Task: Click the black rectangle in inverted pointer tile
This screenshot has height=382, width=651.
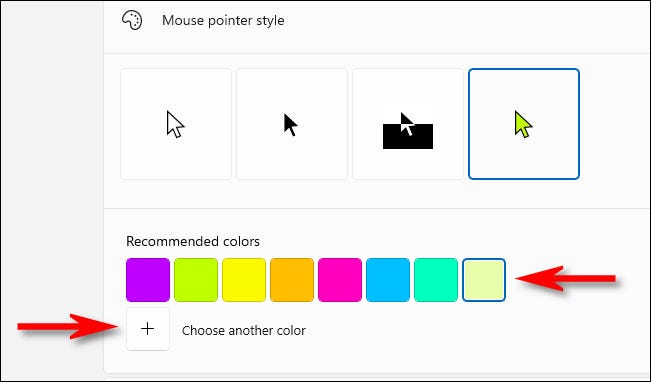Action: point(408,137)
